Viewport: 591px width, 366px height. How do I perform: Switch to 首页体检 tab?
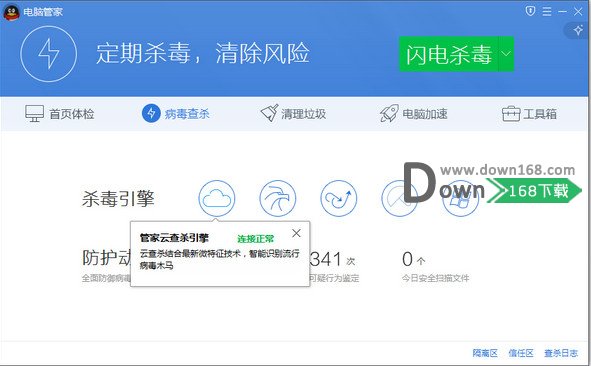(x=60, y=113)
